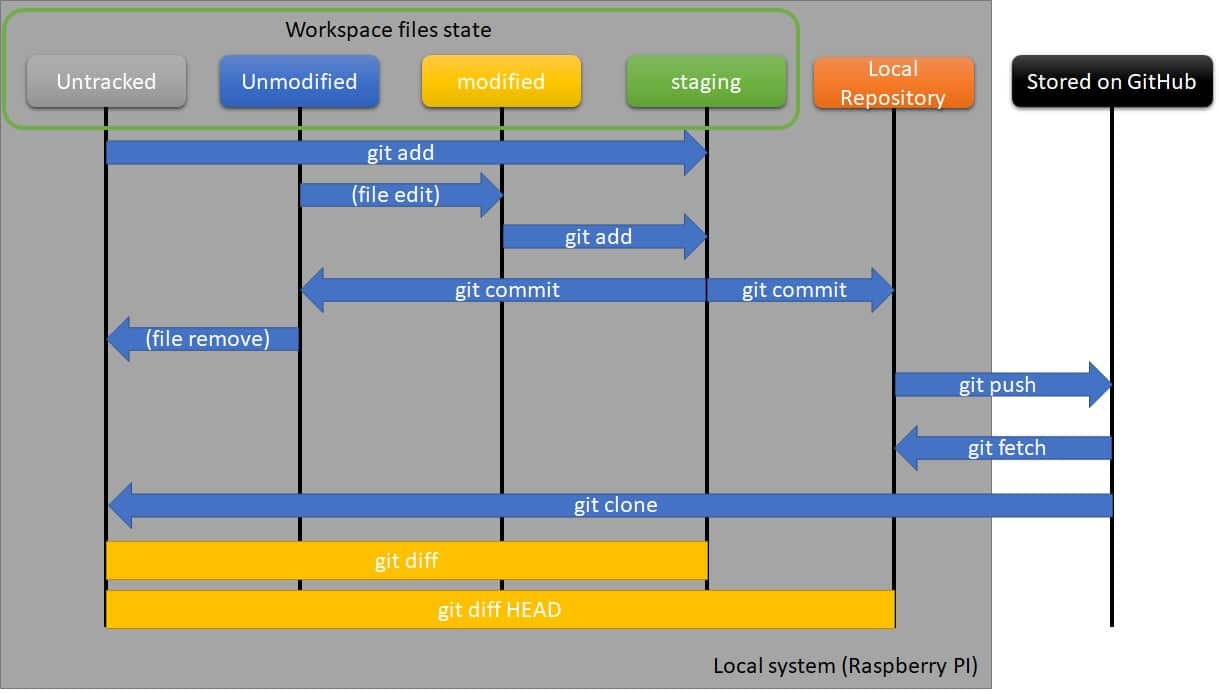
Task: Select the Local system (Raspberry PI) label
Action: coord(846,665)
